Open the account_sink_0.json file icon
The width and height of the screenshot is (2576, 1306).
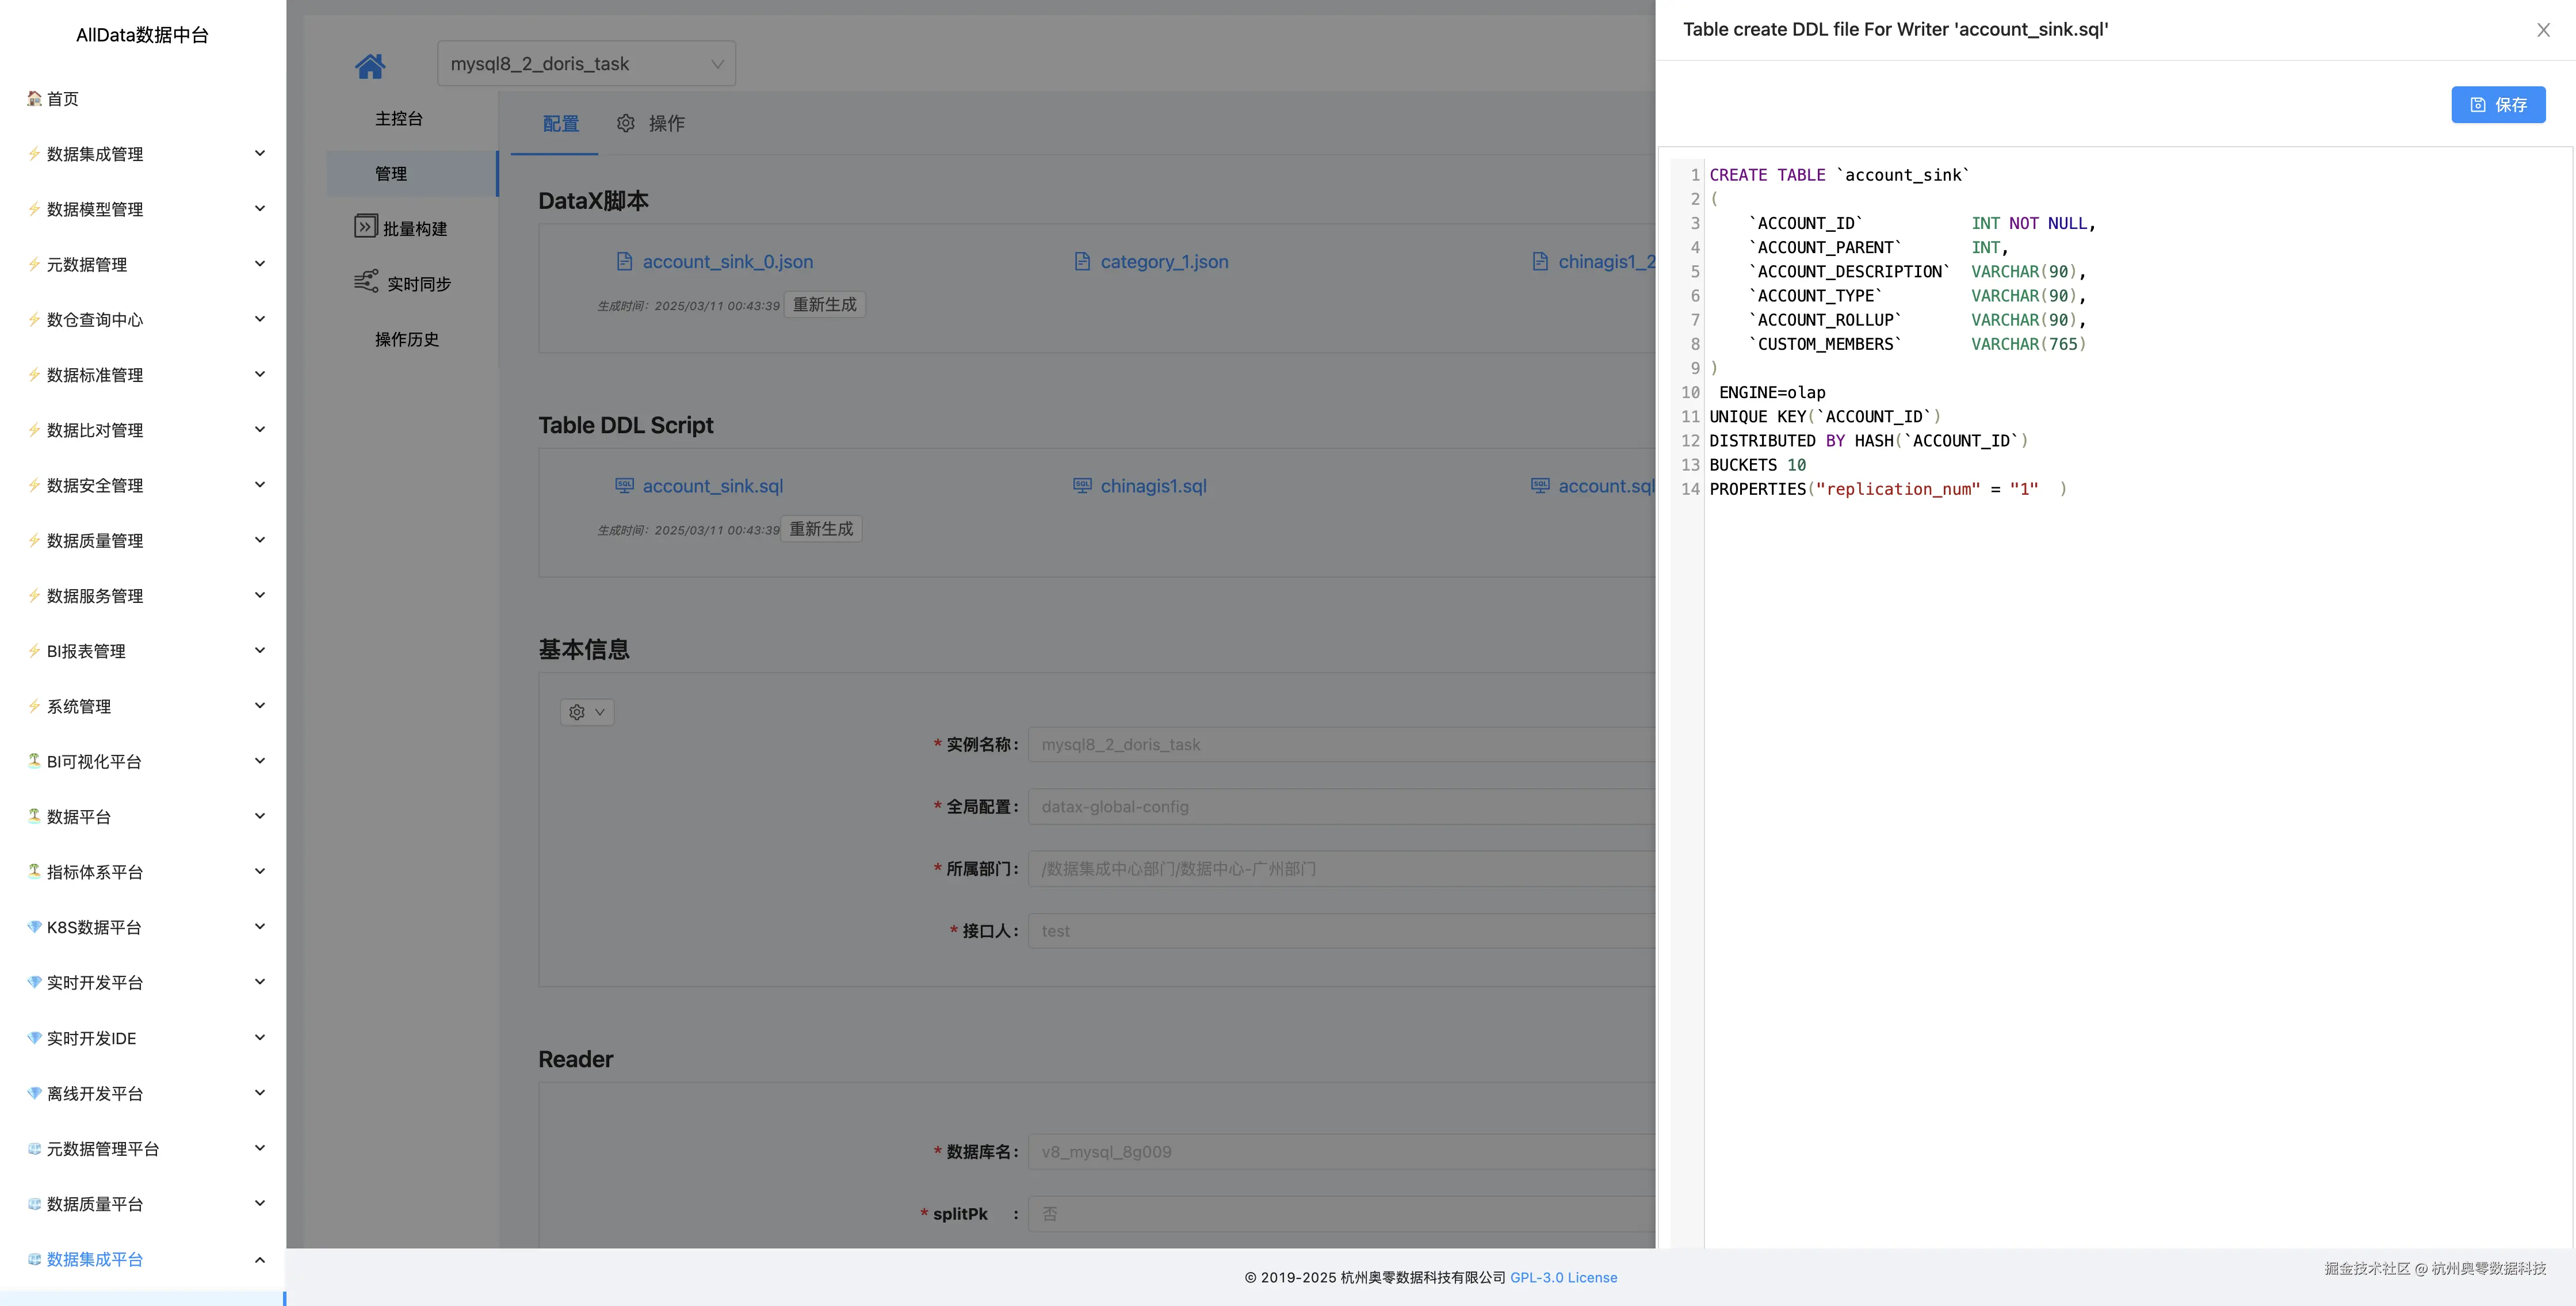point(624,262)
